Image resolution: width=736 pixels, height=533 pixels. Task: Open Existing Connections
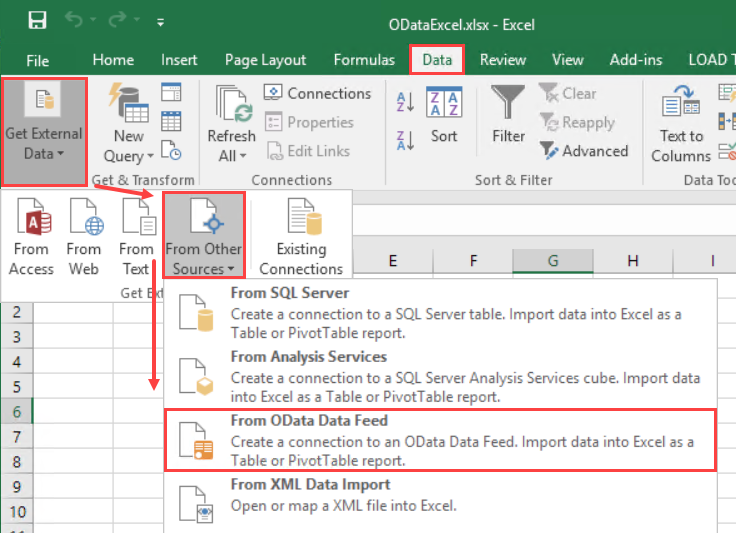coord(301,236)
